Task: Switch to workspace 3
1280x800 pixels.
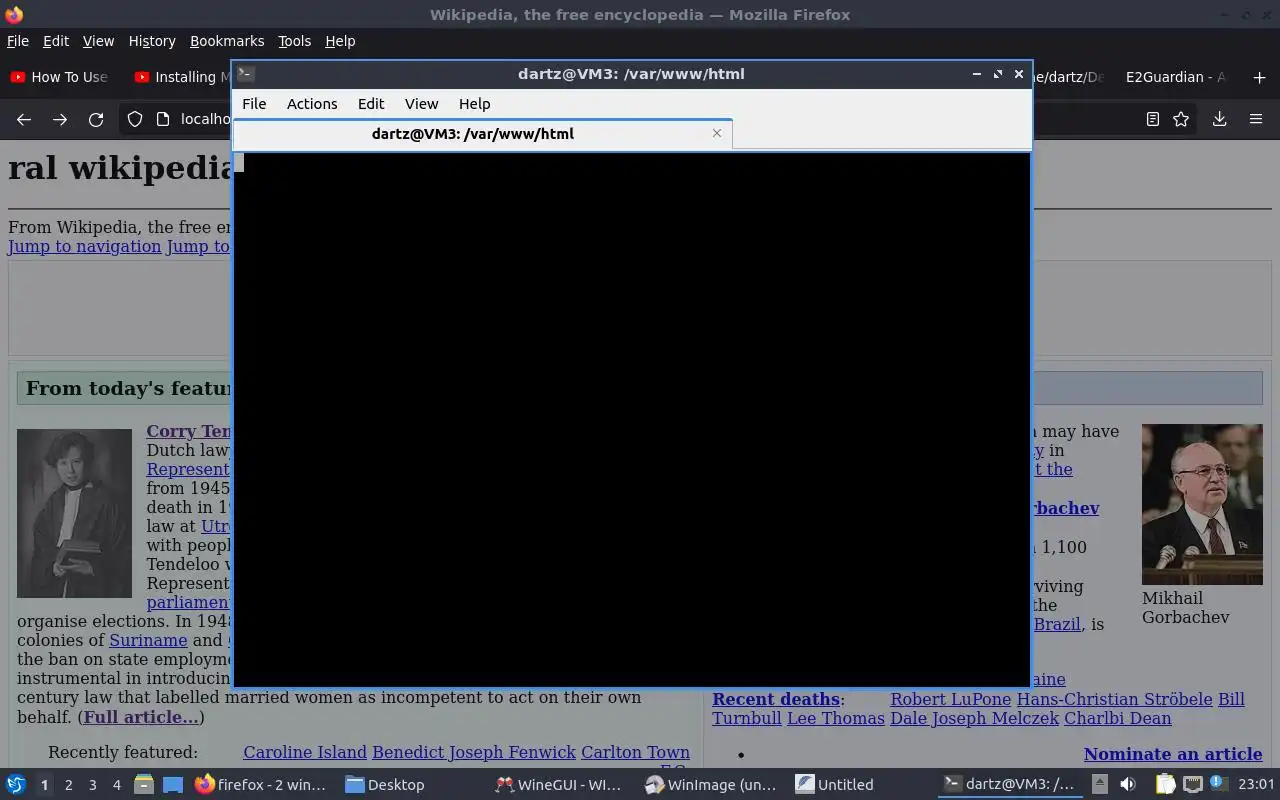Action: point(93,785)
